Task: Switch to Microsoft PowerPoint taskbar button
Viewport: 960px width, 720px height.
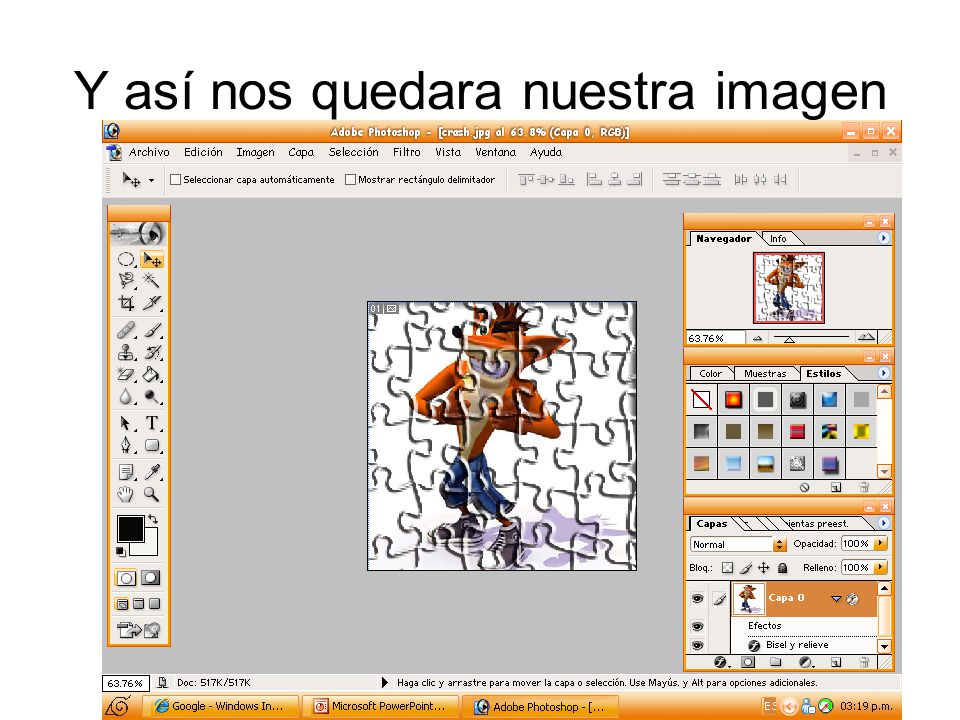Action: (x=381, y=706)
